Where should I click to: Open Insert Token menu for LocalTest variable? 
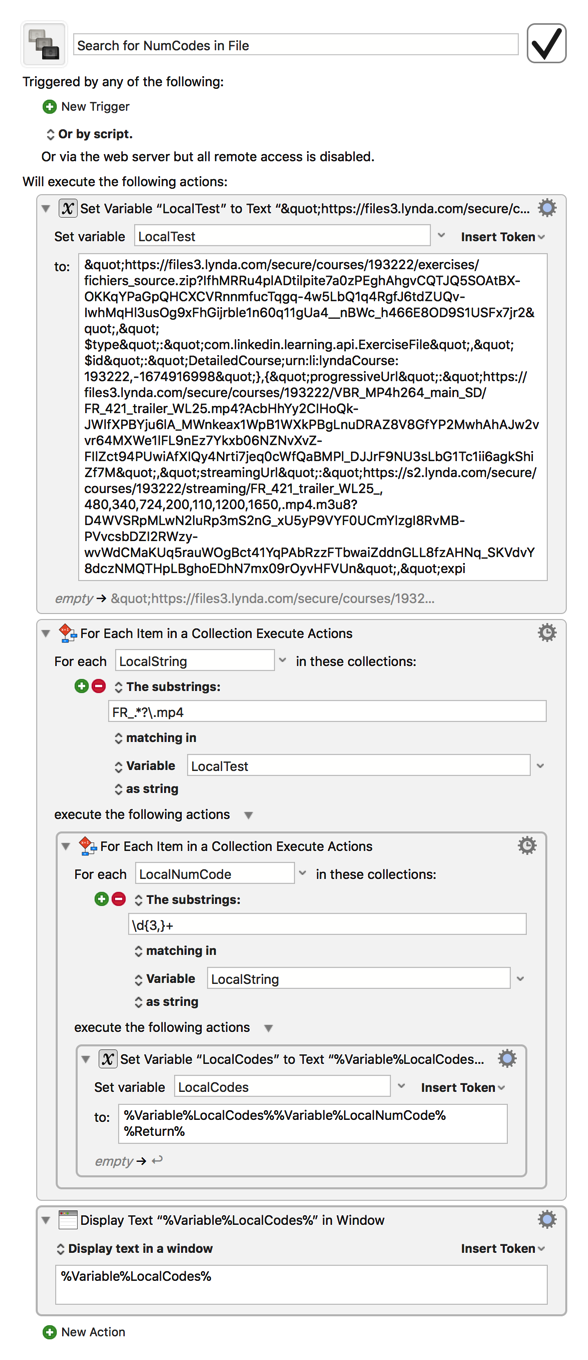coord(503,237)
